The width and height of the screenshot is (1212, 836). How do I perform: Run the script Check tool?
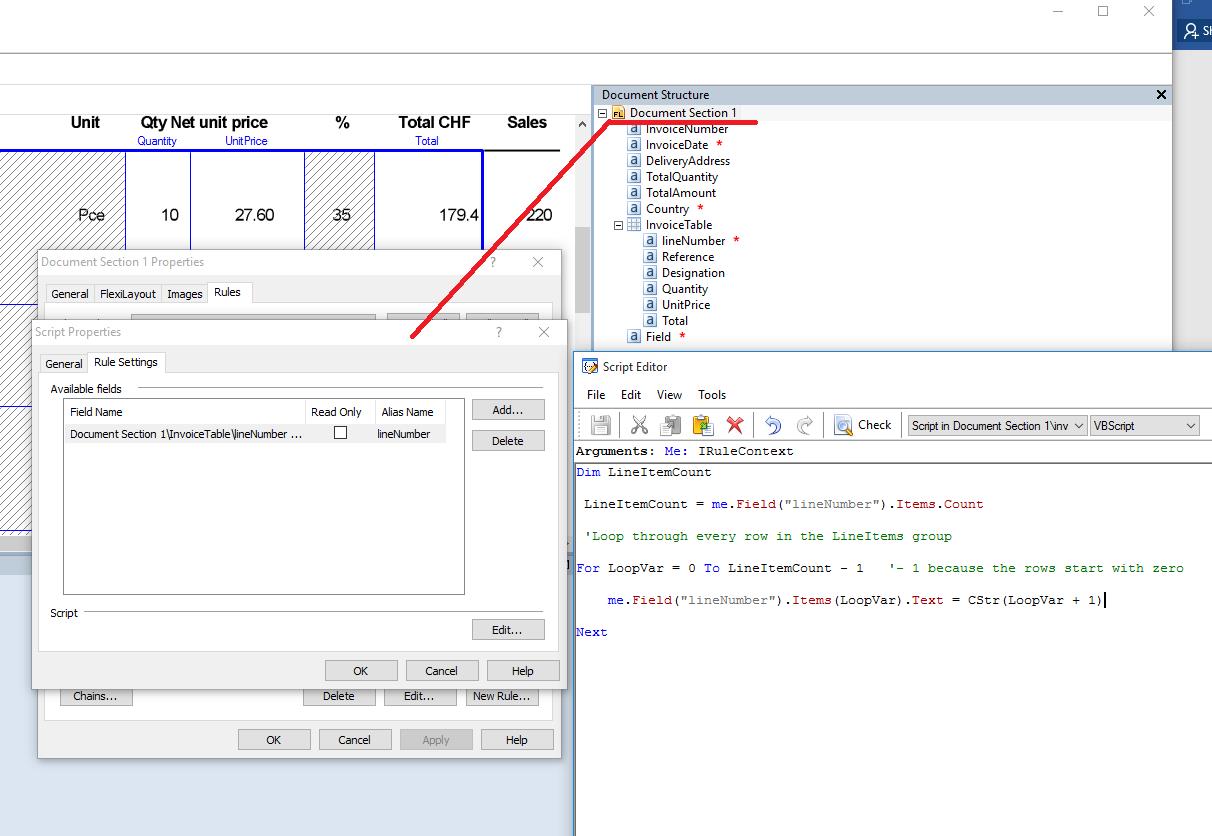point(862,425)
